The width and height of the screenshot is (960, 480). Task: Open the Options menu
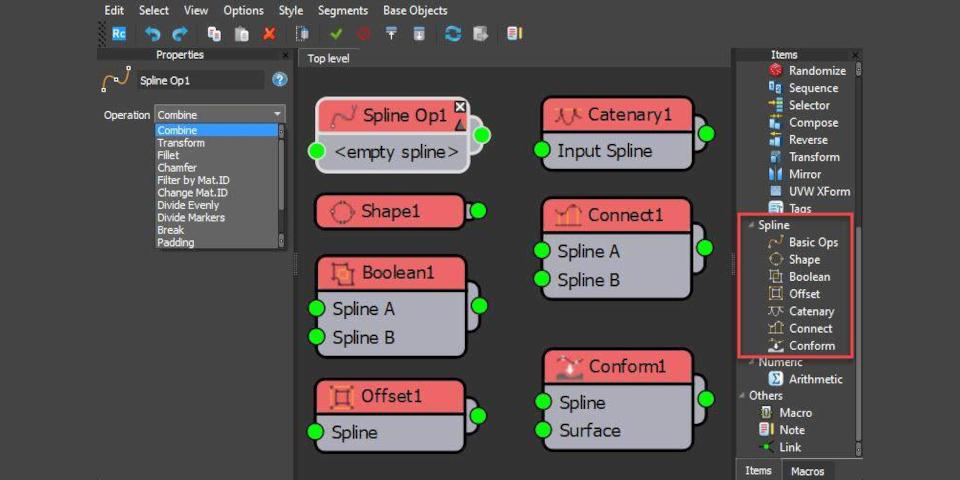click(243, 10)
